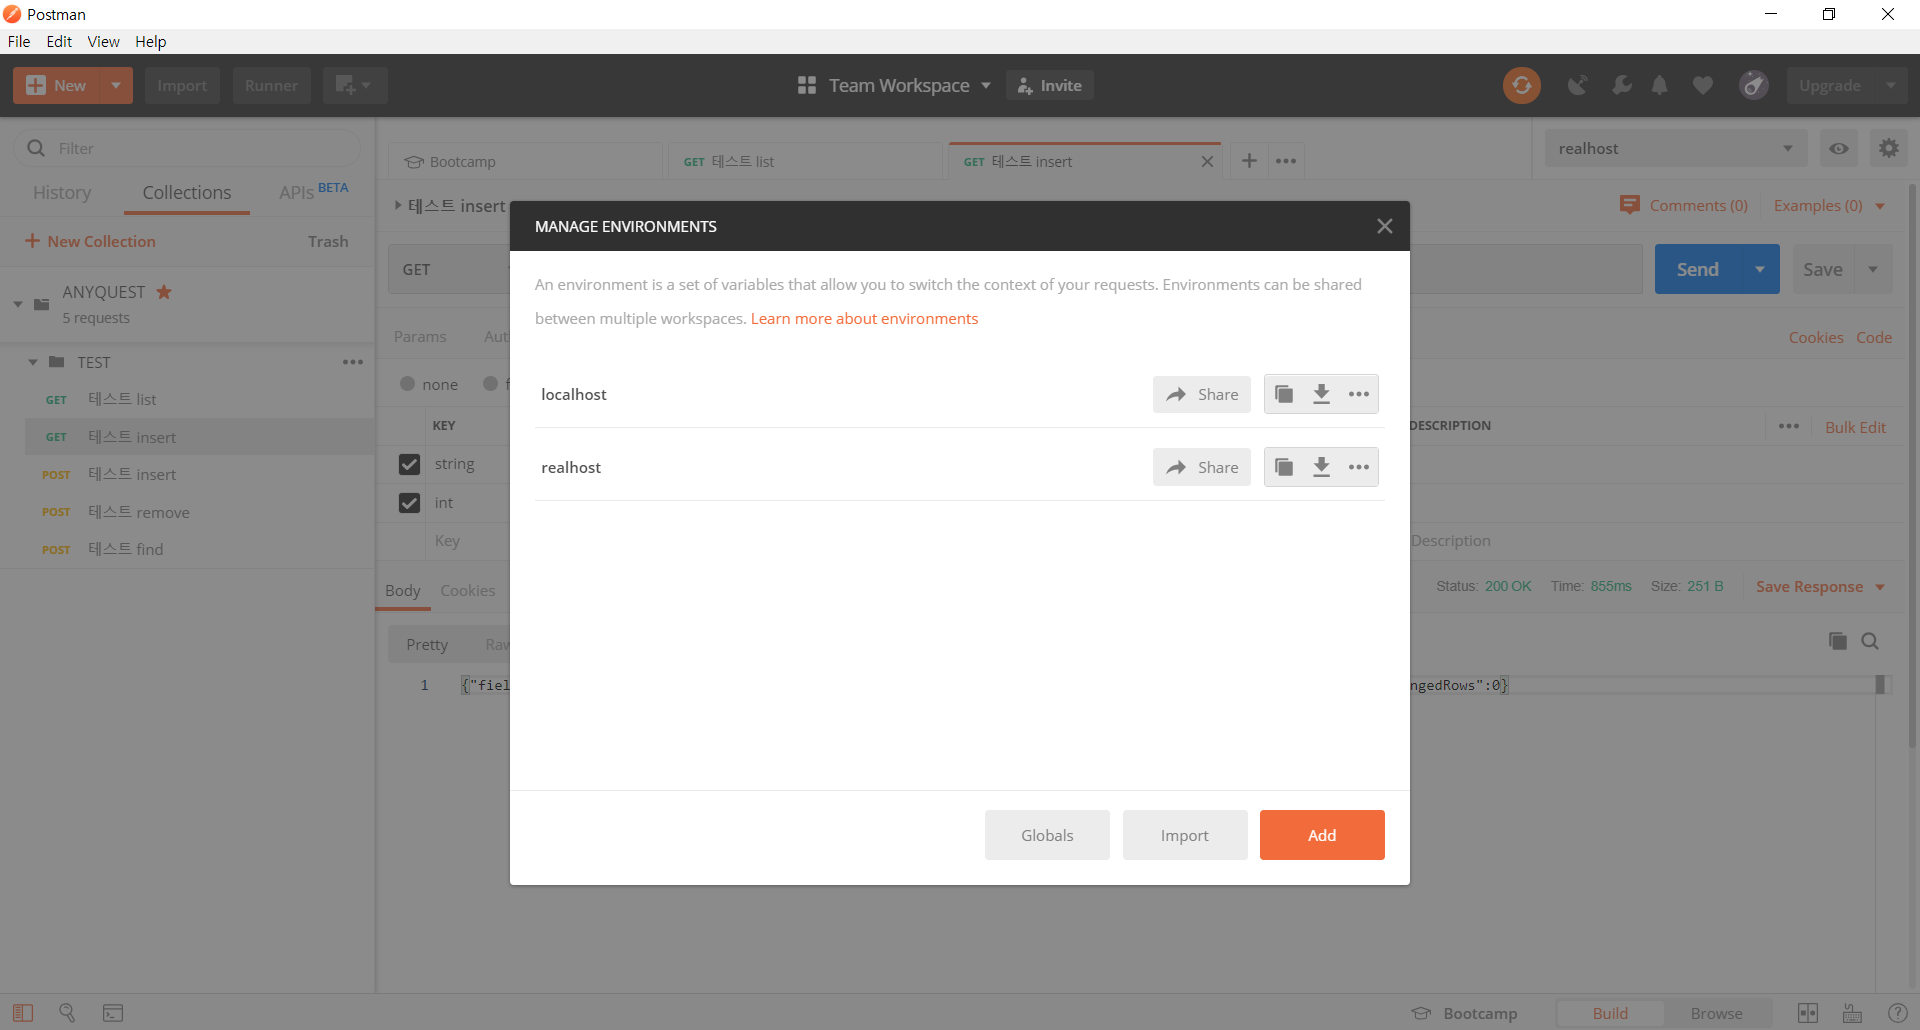Screen dimensions: 1920x1030
Task: Click the heart icon in header
Action: tap(1702, 85)
